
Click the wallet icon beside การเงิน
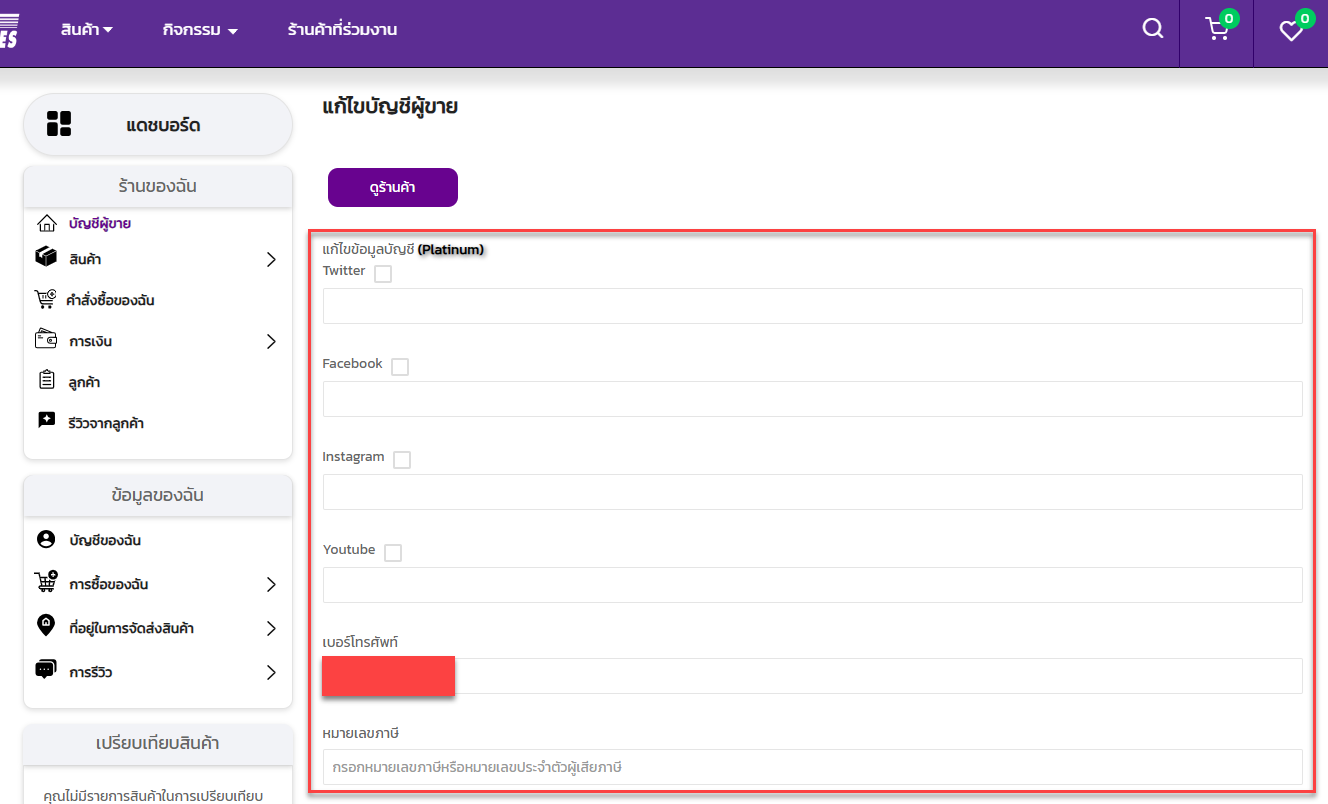coord(46,340)
